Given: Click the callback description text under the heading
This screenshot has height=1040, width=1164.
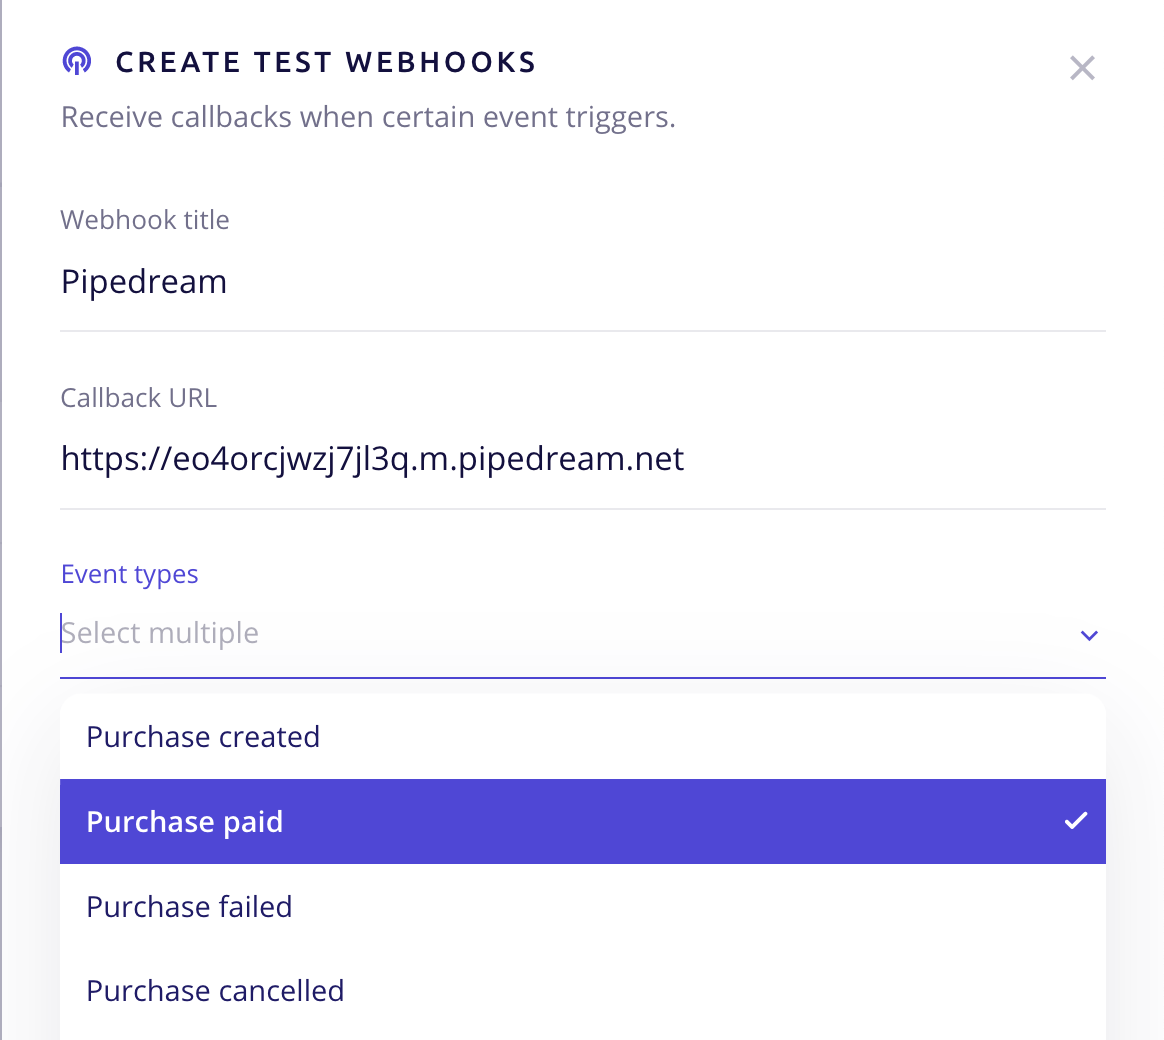Looking at the screenshot, I should pos(368,116).
